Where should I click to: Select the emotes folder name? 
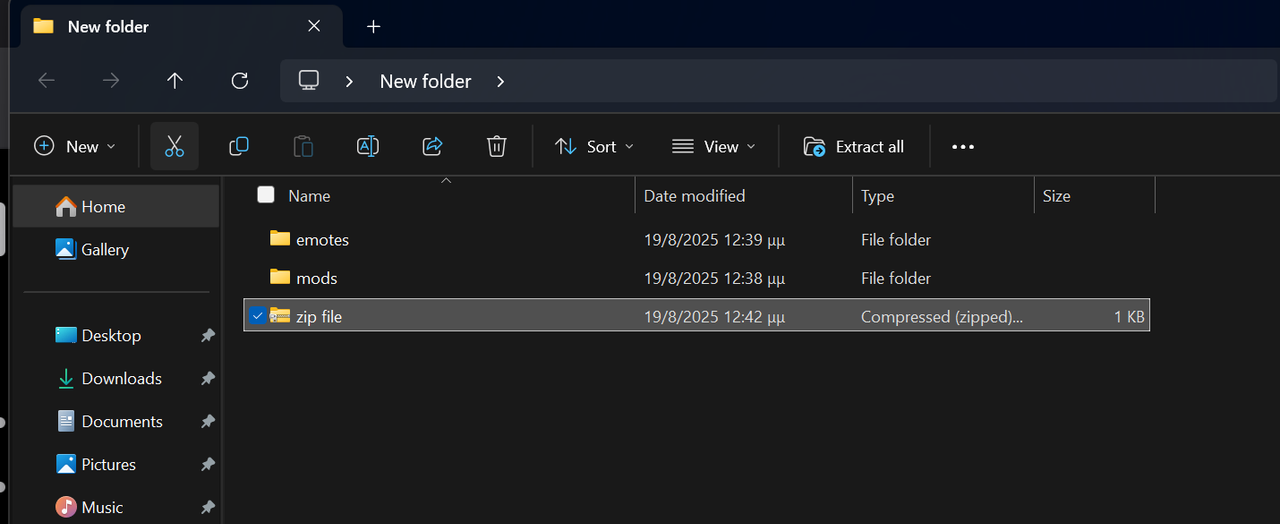coord(322,239)
